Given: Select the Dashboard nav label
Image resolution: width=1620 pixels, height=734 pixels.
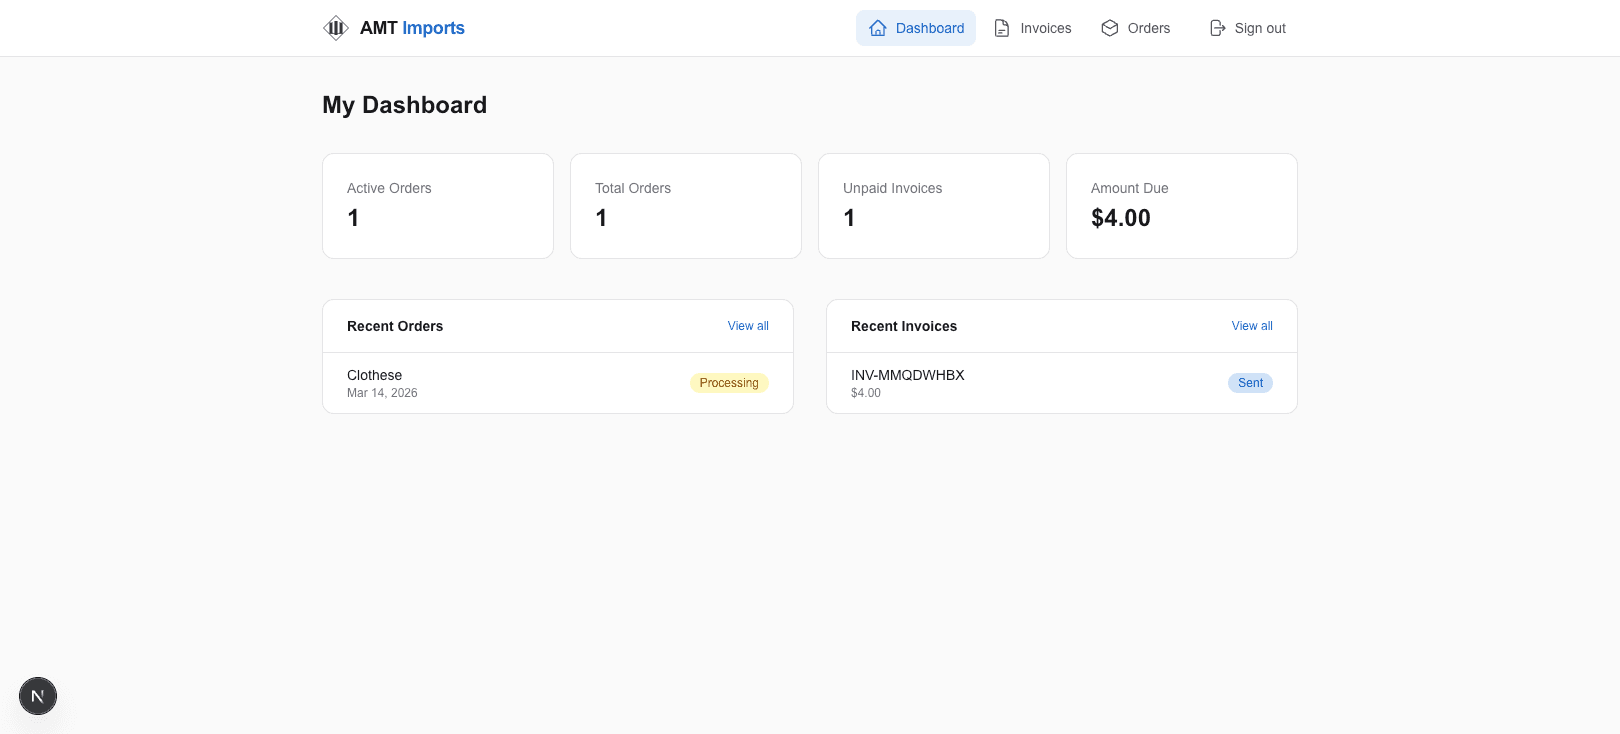Looking at the screenshot, I should click(x=930, y=28).
